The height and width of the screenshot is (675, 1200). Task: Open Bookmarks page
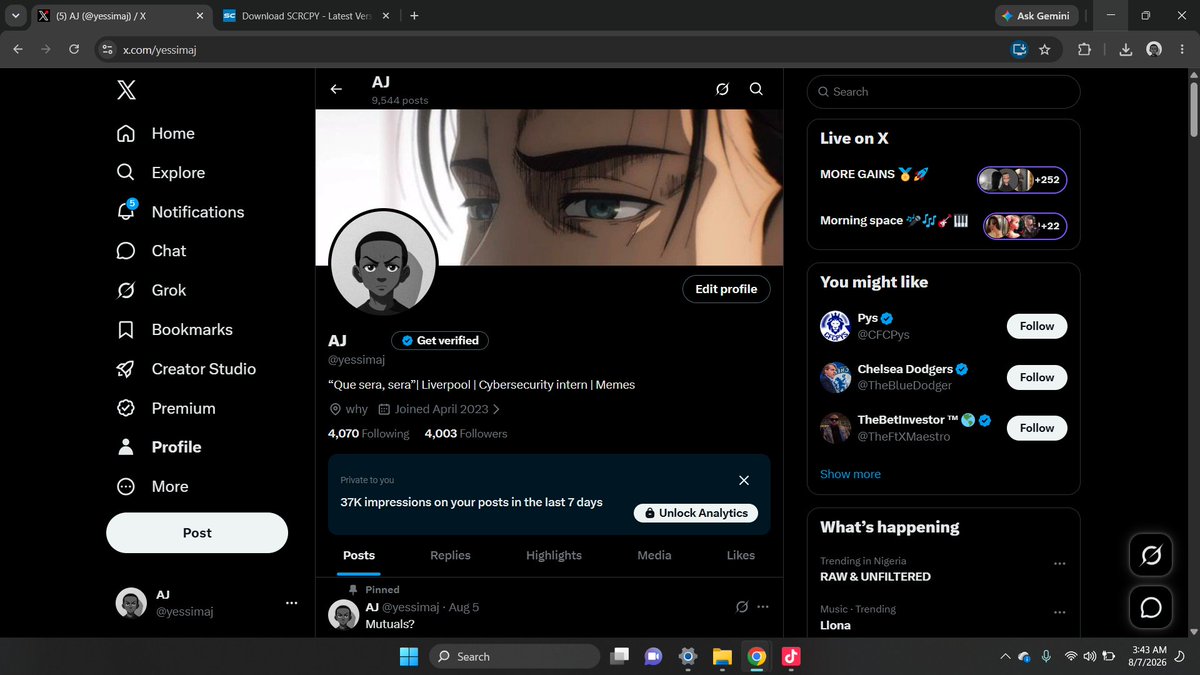174,329
